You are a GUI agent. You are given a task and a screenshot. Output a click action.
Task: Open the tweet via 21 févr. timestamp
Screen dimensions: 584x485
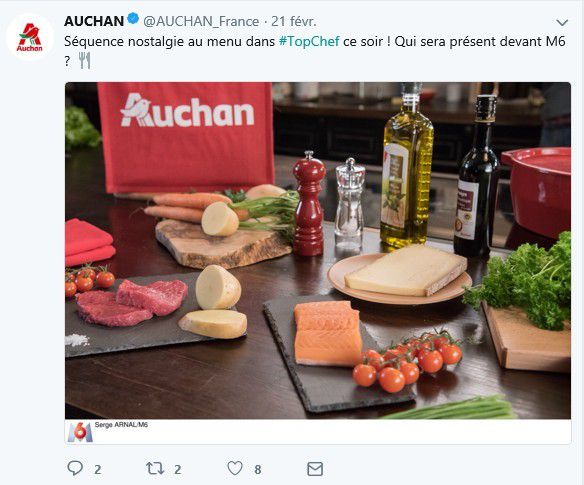click(x=293, y=22)
